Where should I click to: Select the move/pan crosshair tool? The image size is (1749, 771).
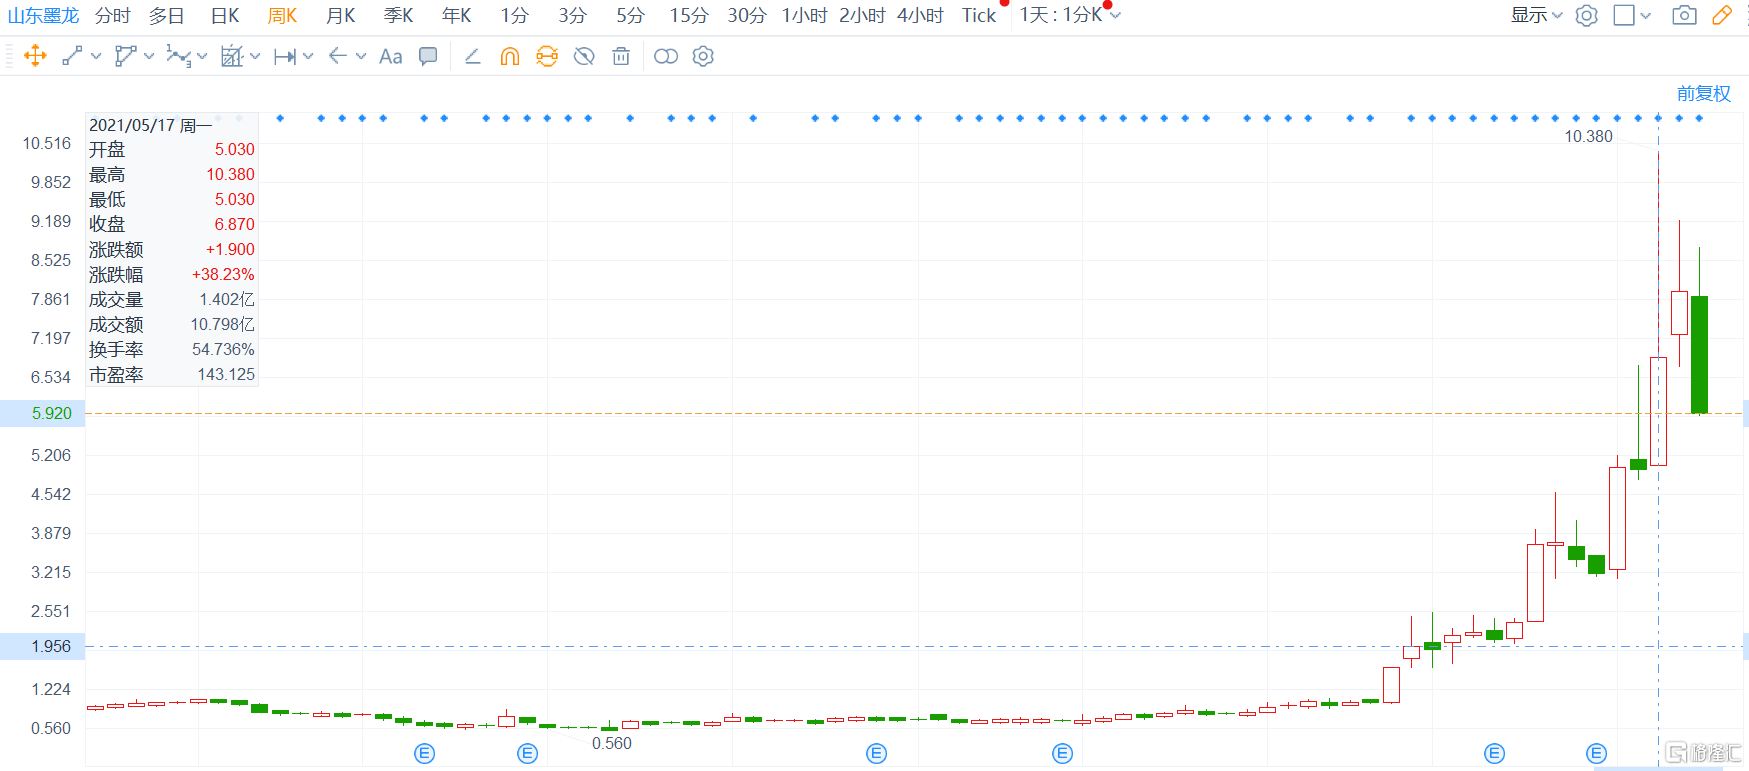coord(35,56)
